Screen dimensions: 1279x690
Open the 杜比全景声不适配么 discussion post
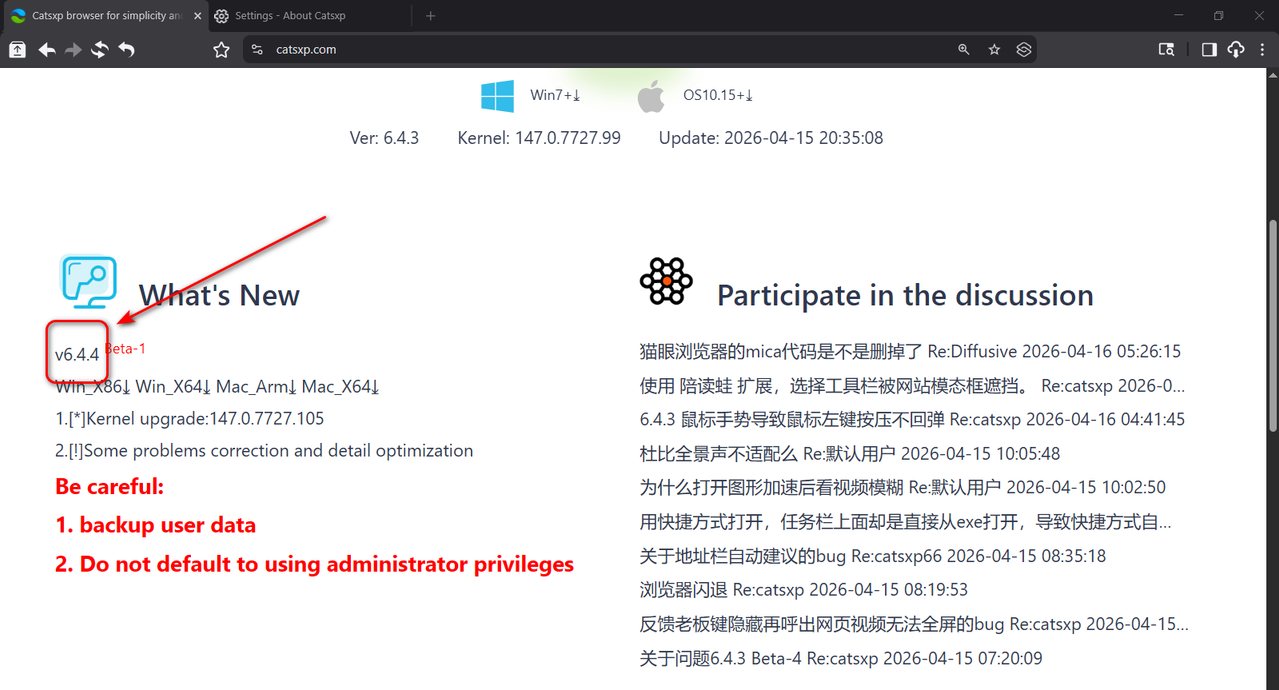click(x=850, y=454)
